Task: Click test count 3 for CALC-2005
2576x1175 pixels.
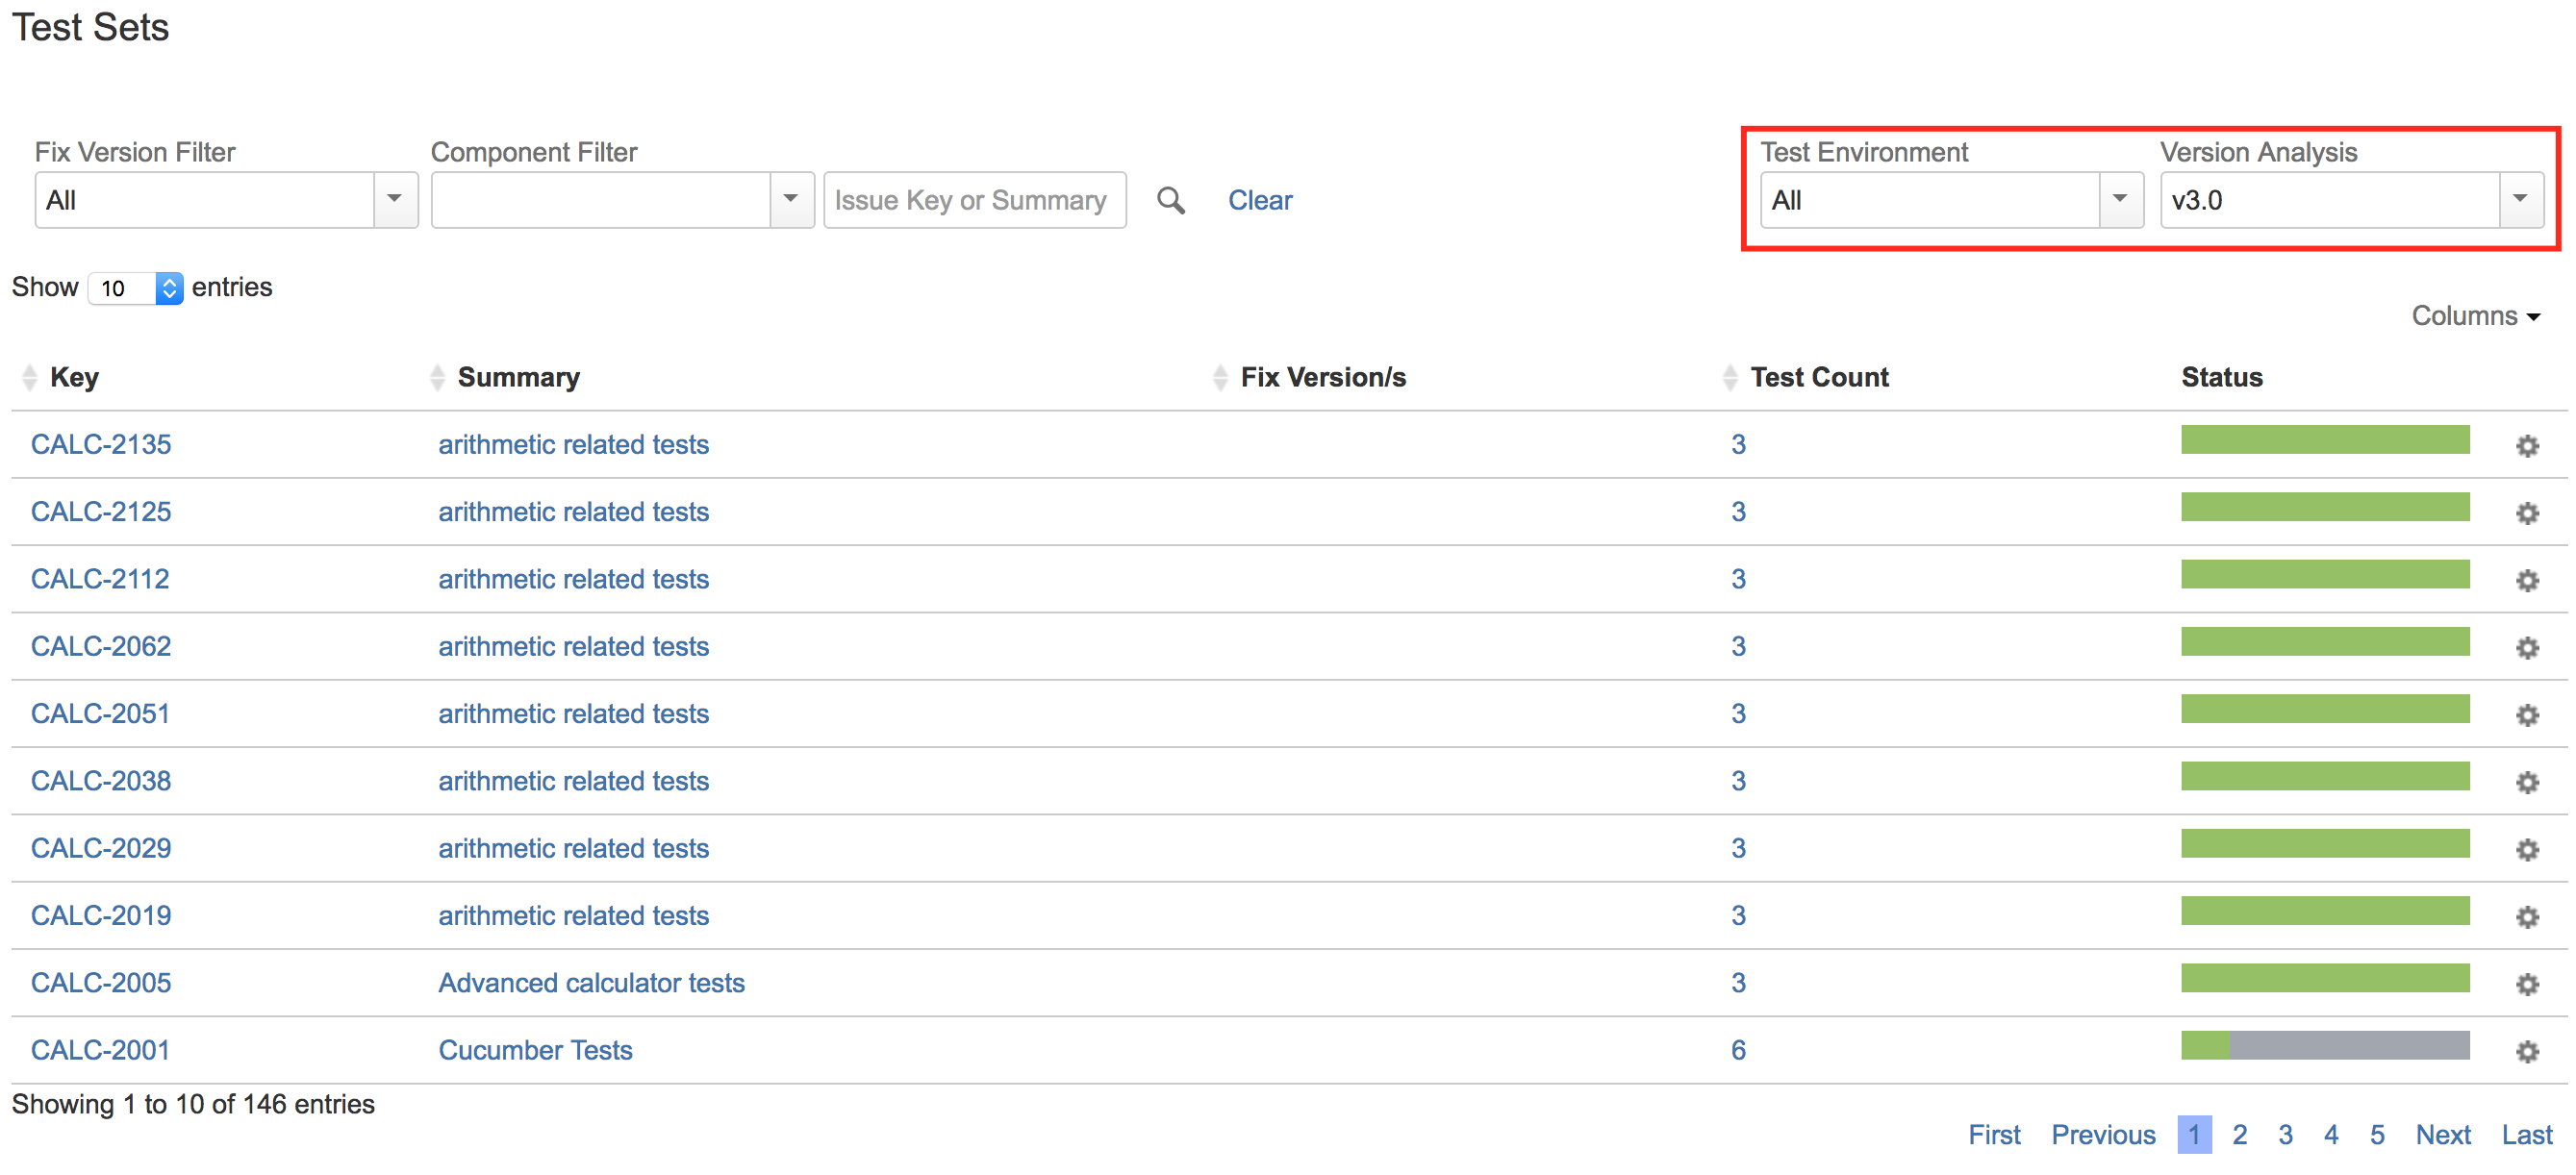Action: coord(1738,982)
